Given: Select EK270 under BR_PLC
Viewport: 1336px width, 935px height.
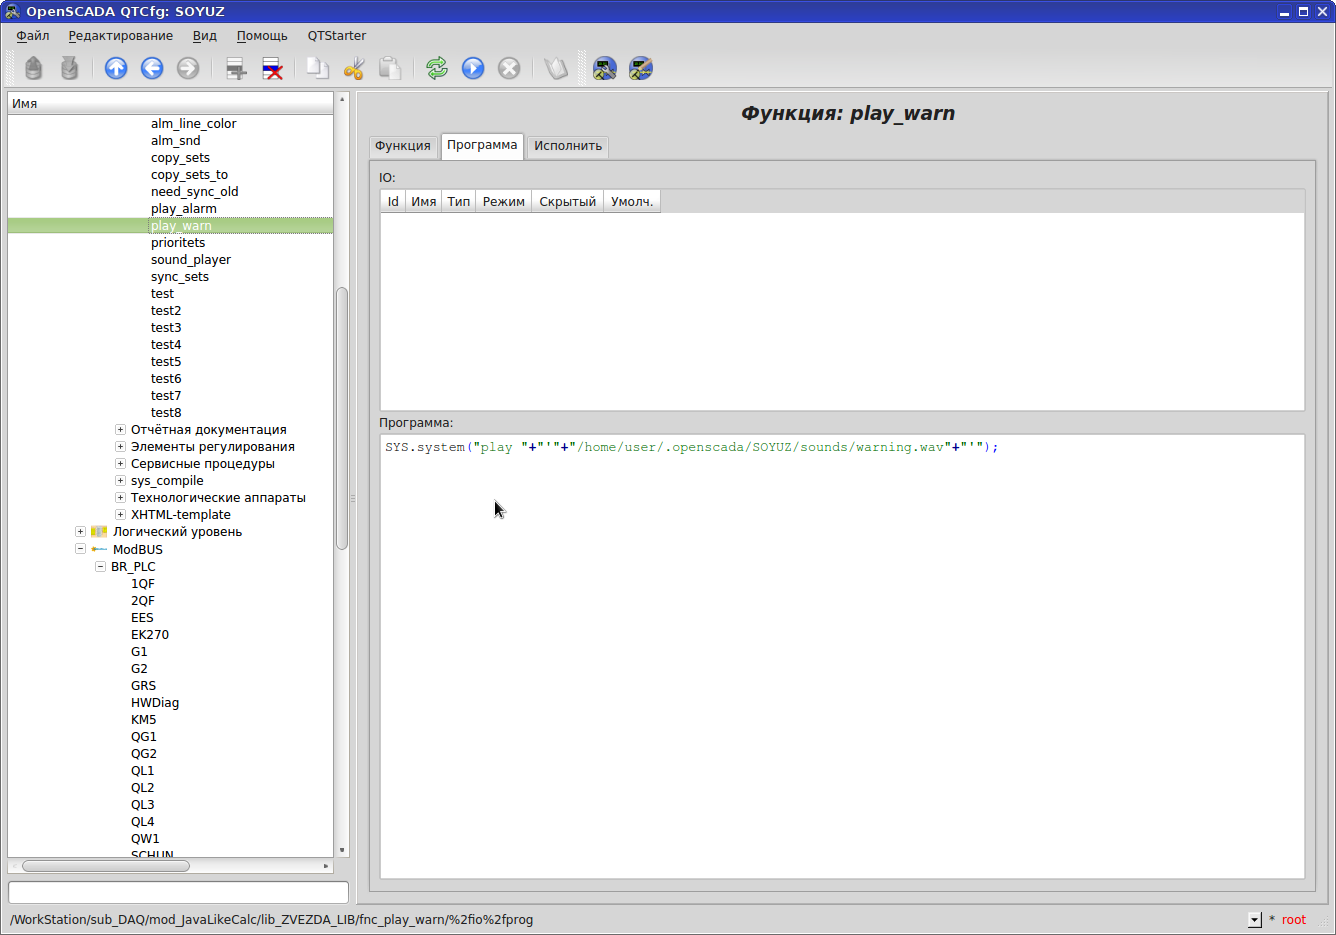Looking at the screenshot, I should tap(150, 635).
